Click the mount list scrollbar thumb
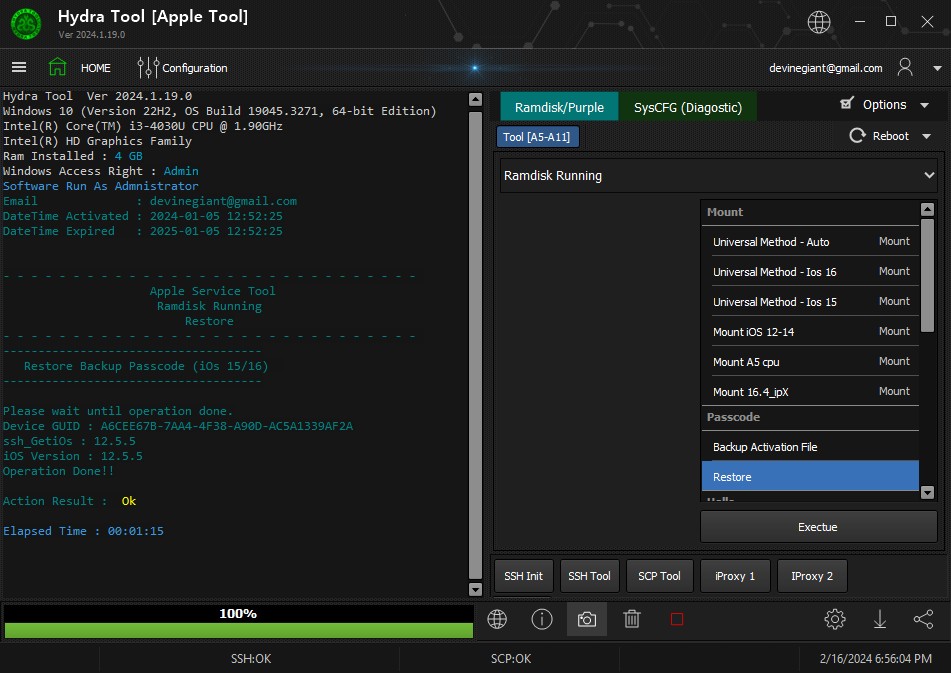 click(927, 275)
